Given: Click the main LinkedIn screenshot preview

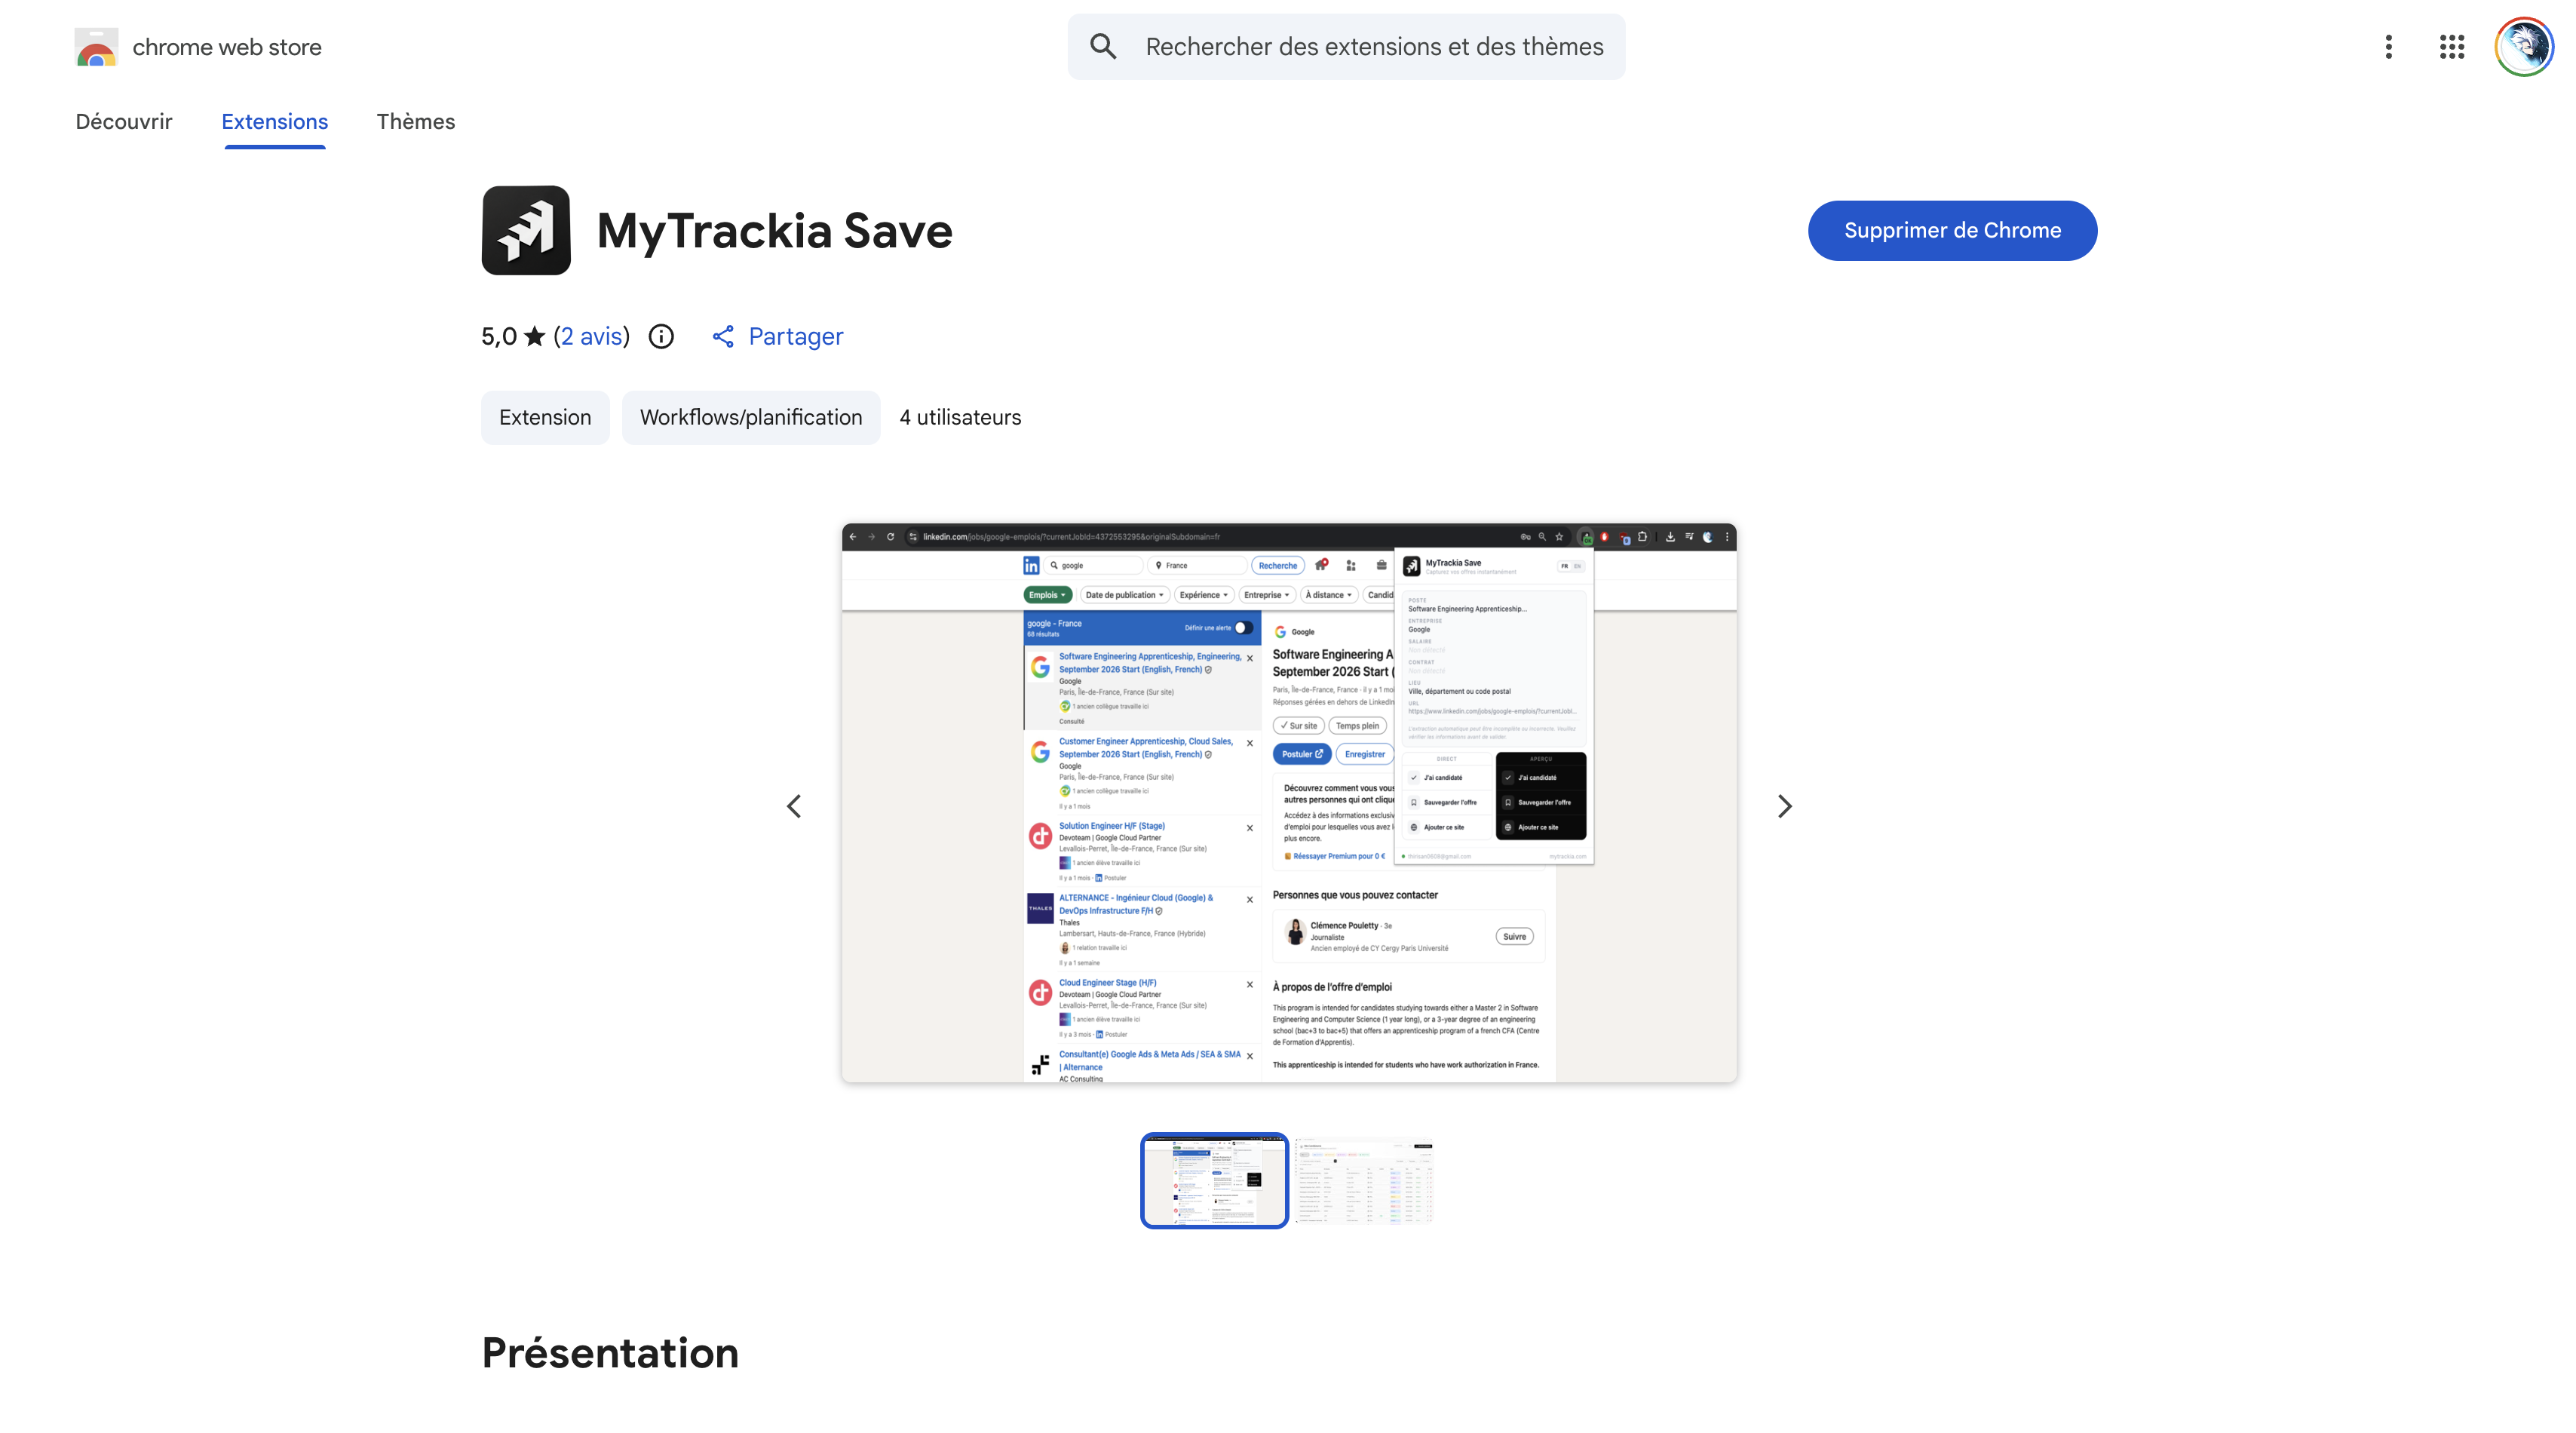Looking at the screenshot, I should point(1289,802).
